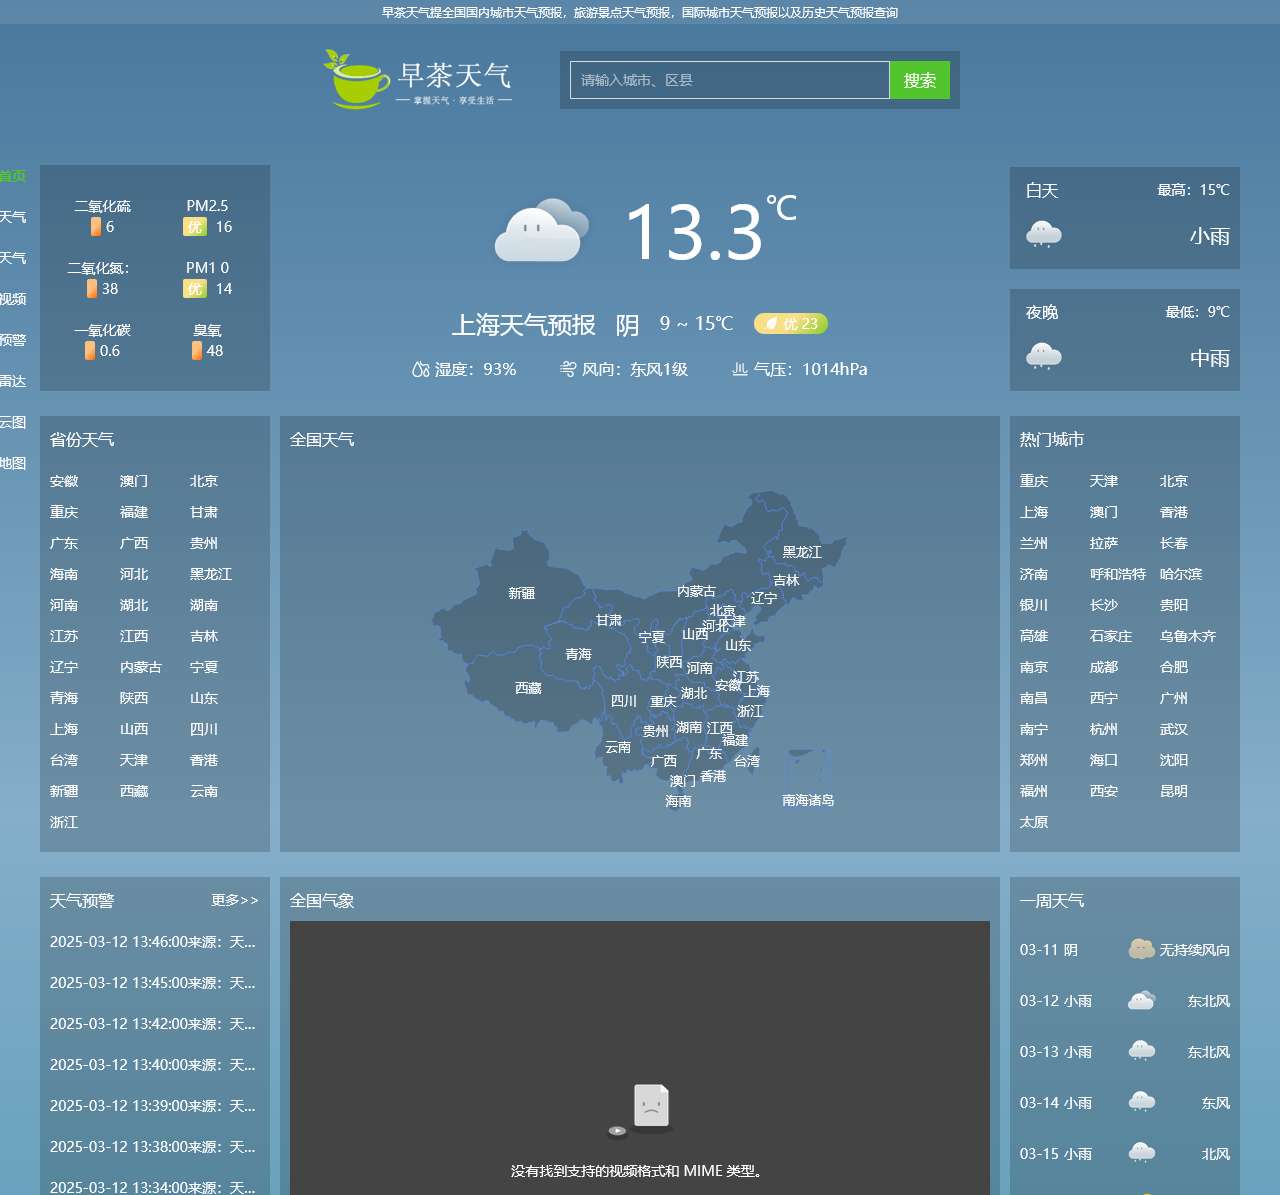1280x1195 pixels.
Task: Click the nighttime moderate rain icon
Action: point(1043,357)
